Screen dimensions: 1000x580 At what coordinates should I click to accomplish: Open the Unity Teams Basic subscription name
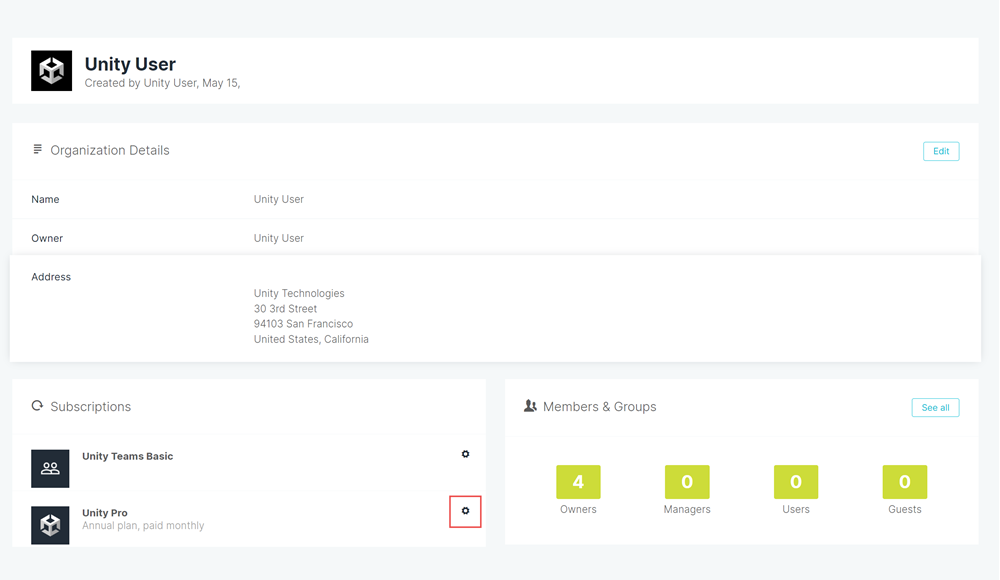(127, 456)
